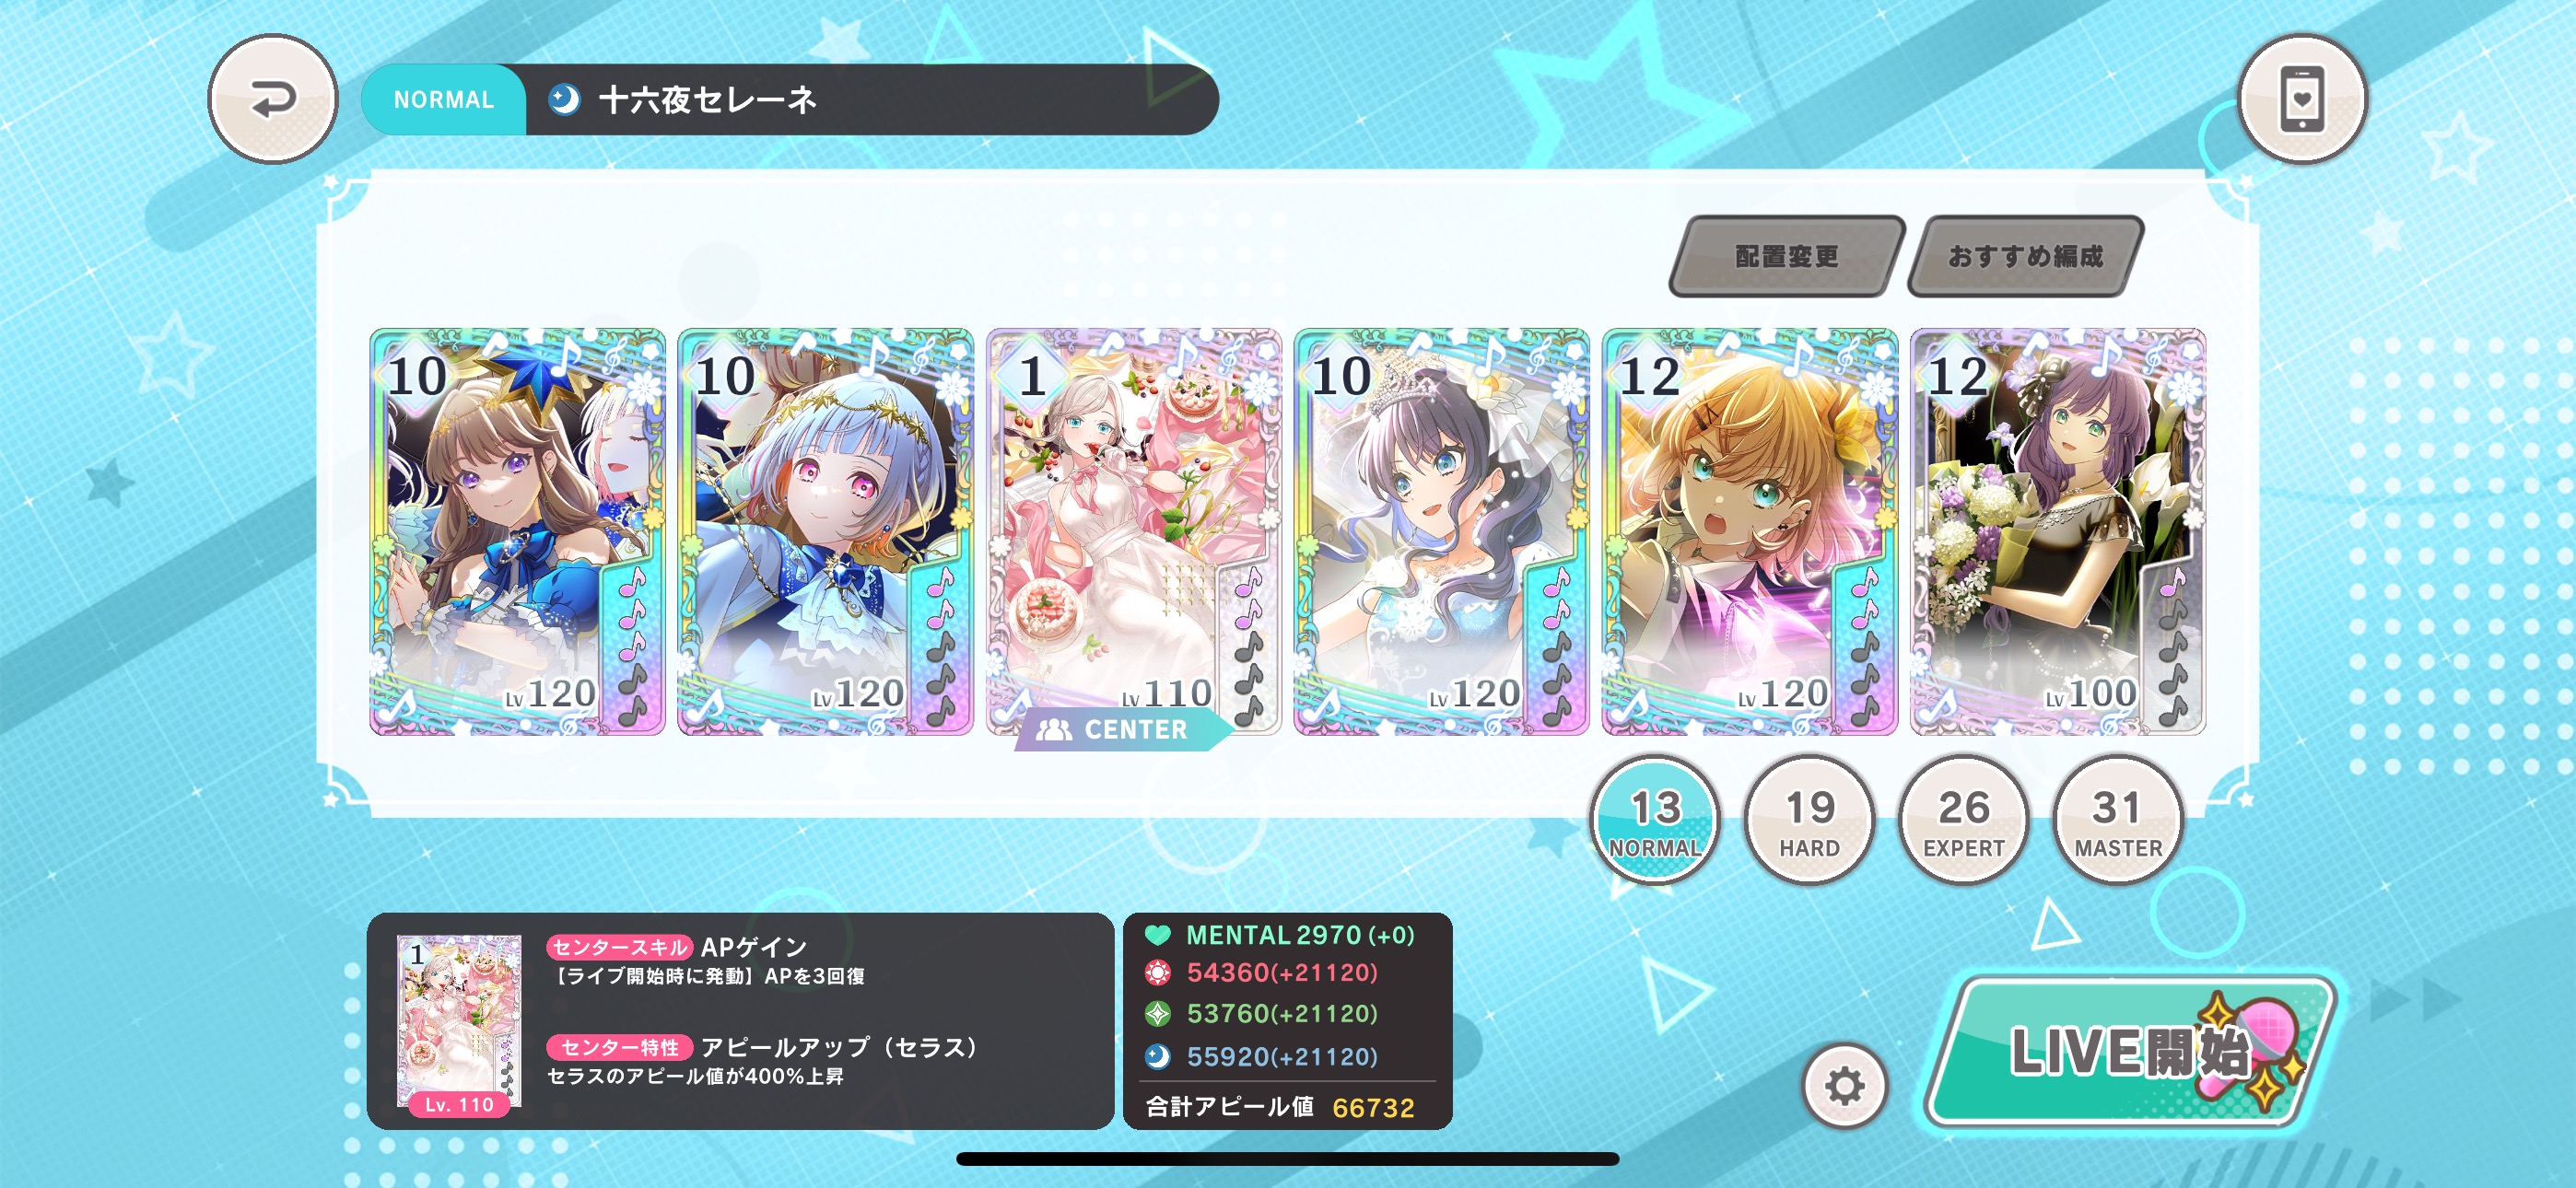Select HARD difficulty level 19
The width and height of the screenshot is (2576, 1188).
[1809, 820]
